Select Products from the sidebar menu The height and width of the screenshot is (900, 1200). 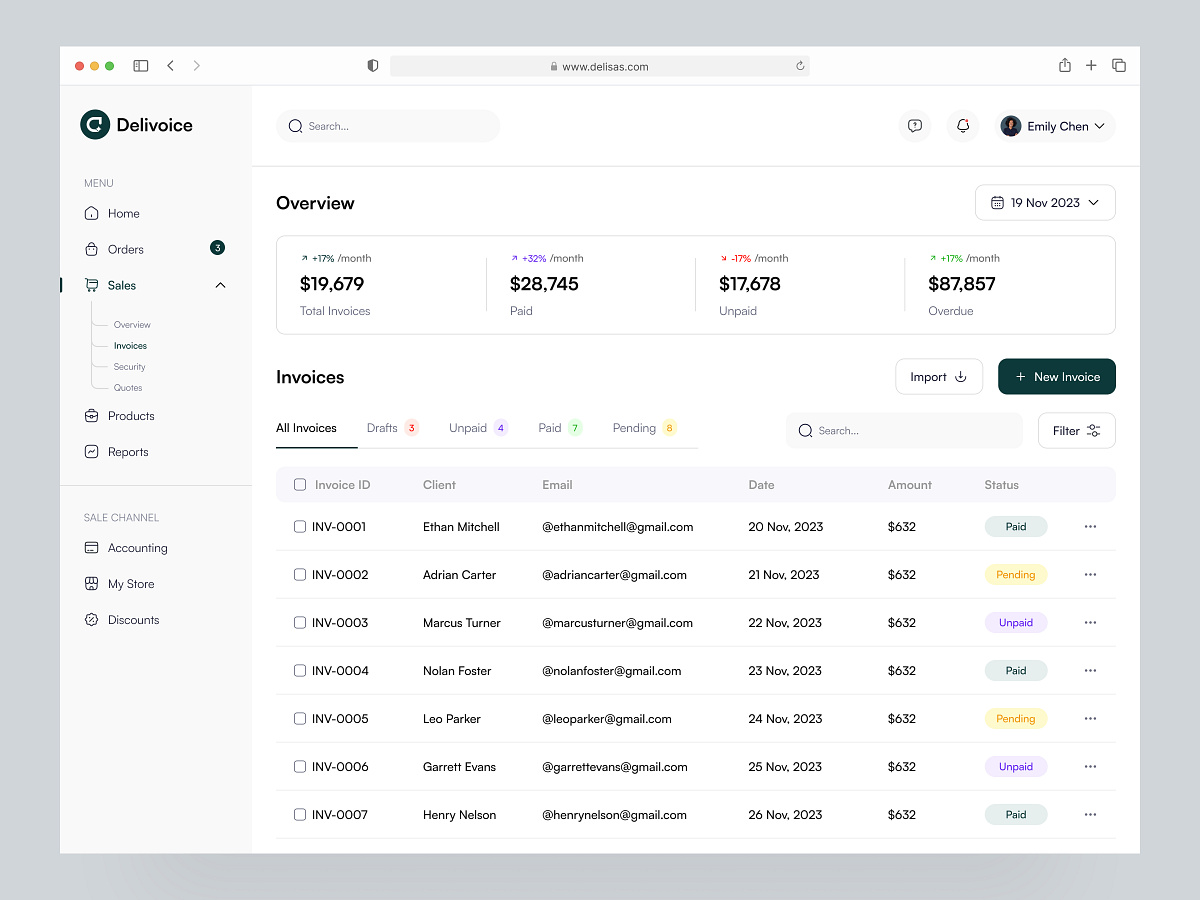[x=131, y=415]
